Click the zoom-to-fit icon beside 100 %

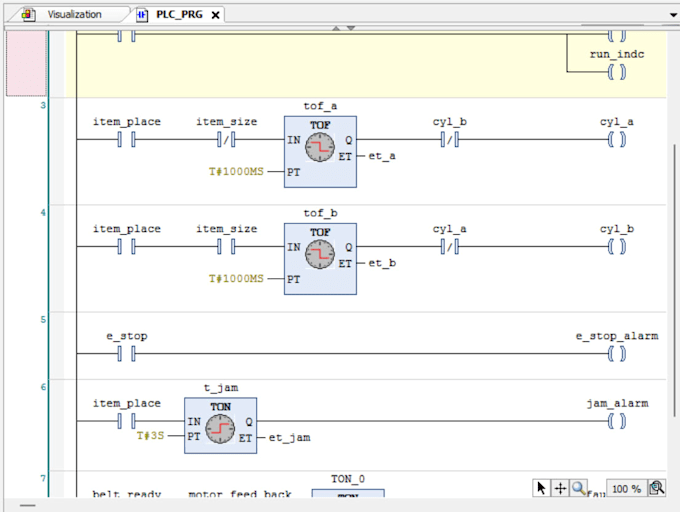(657, 488)
